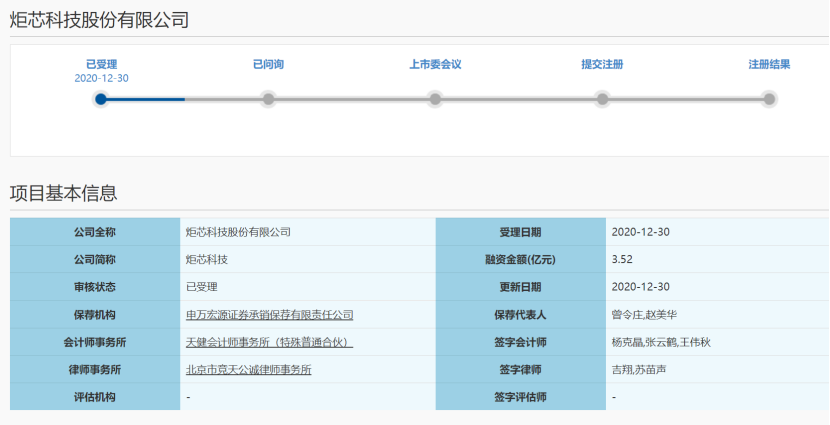Click the 公司全称 header cell
Screen dimensions: 830x425
[x=95, y=232]
